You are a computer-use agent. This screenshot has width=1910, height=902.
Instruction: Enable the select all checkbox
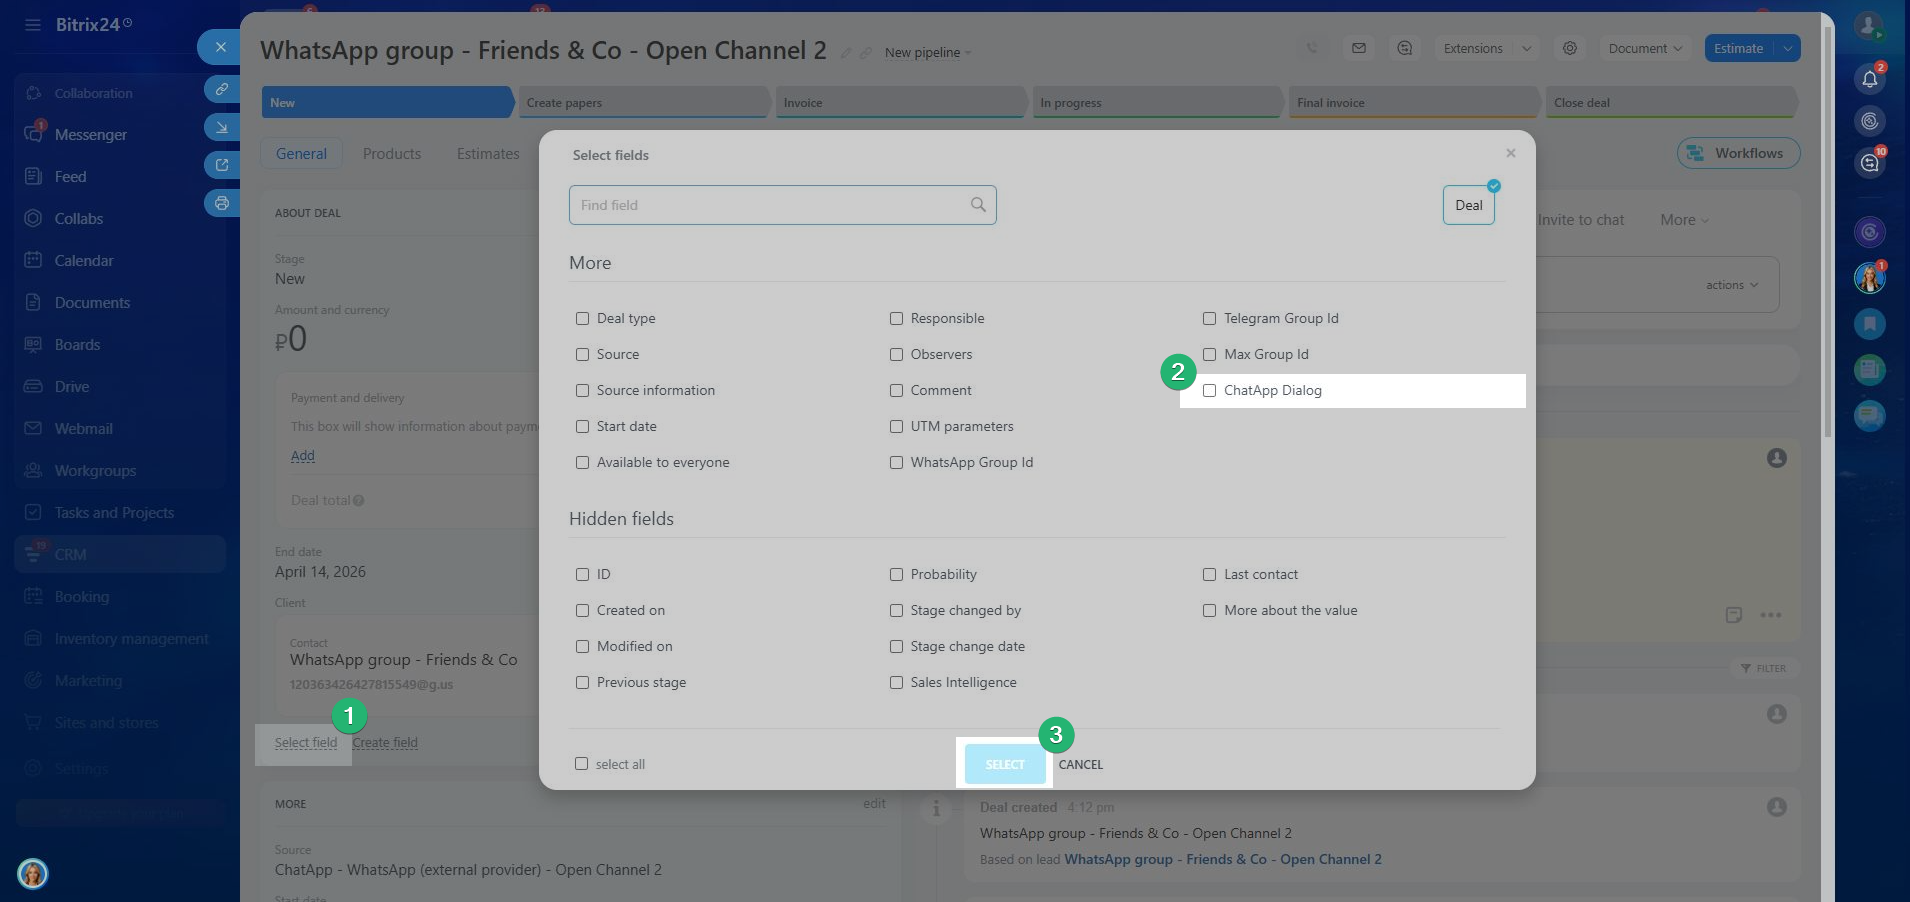[581, 764]
